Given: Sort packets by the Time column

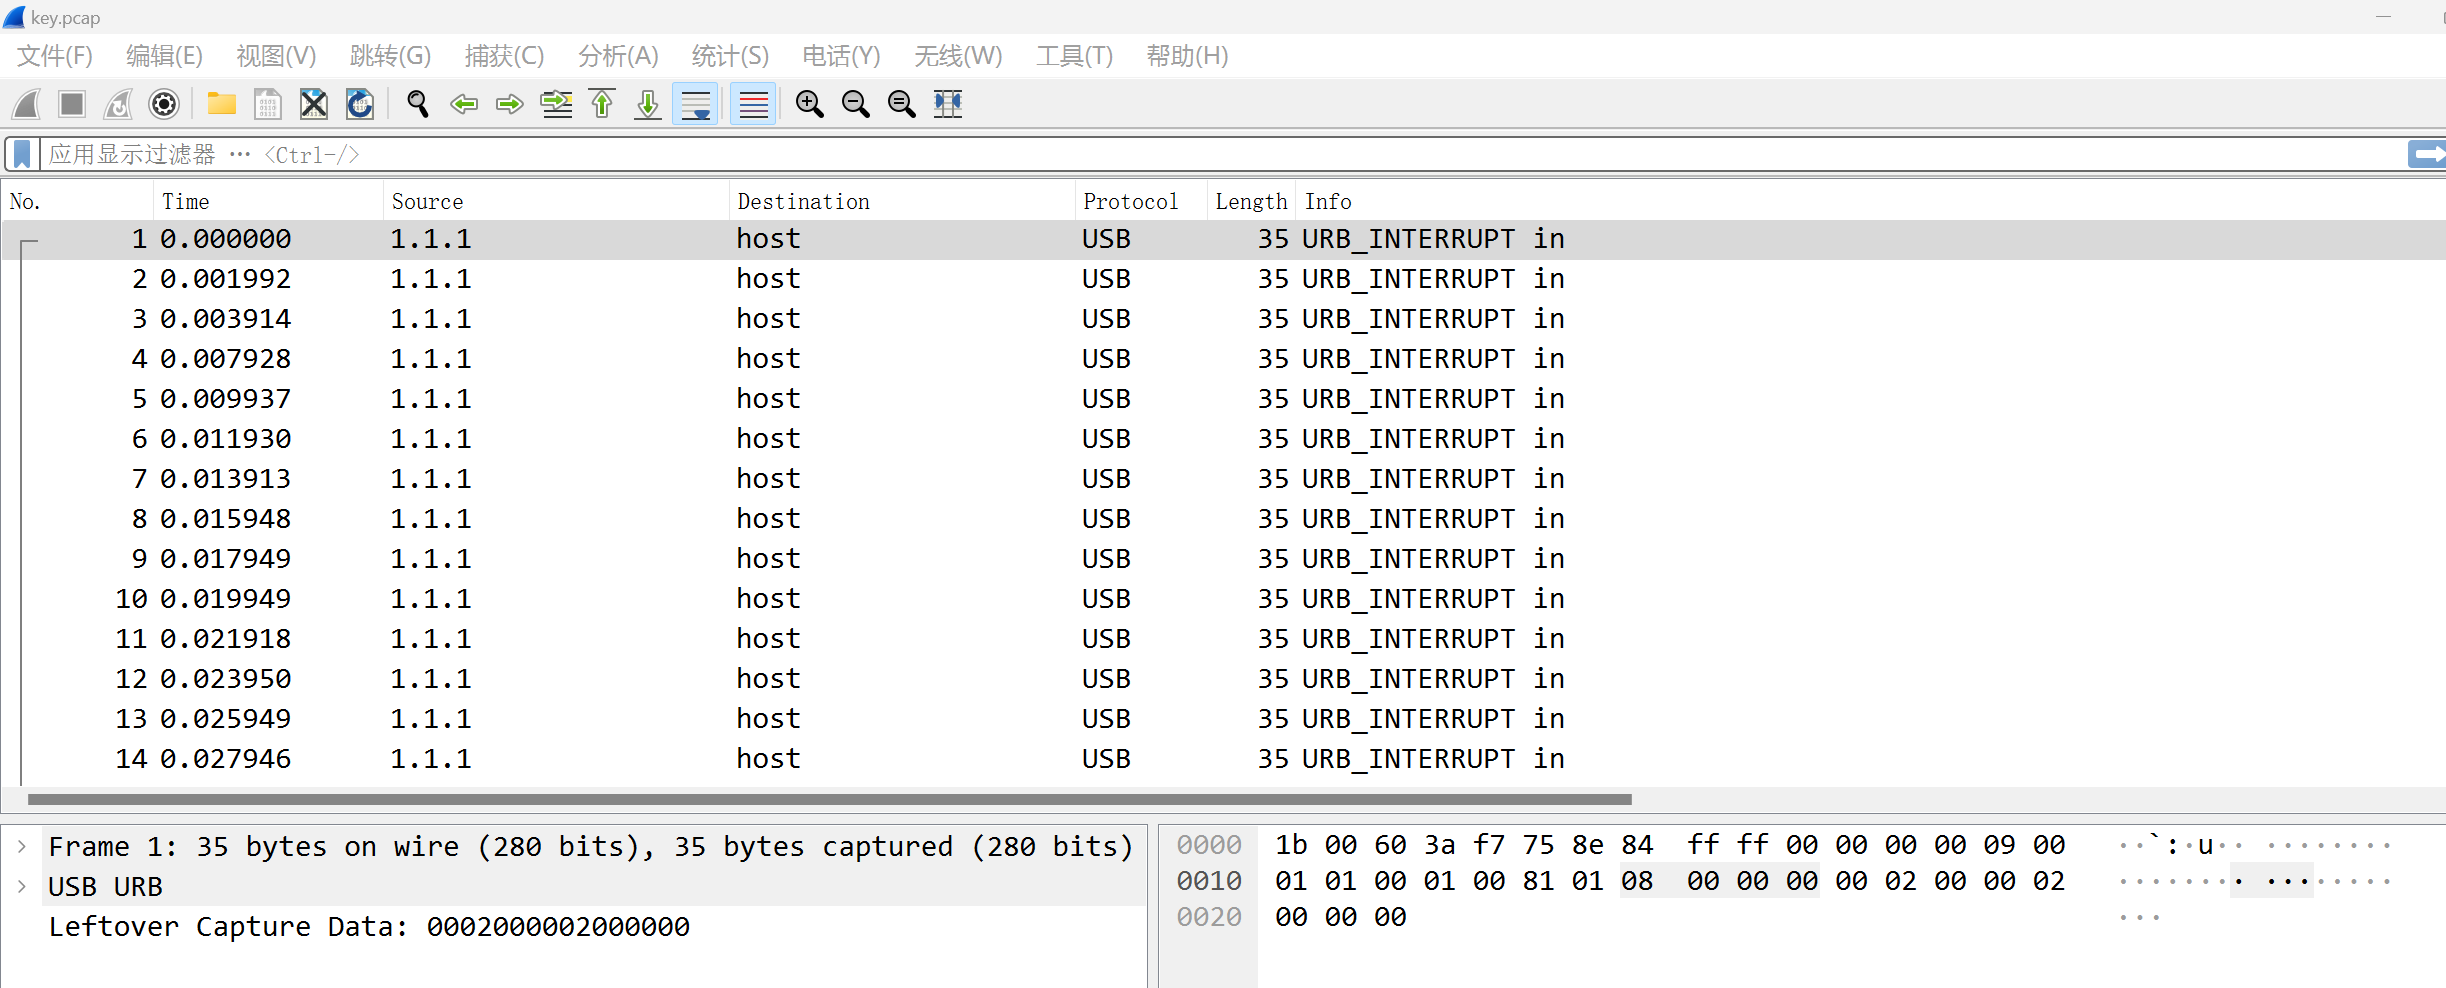Looking at the screenshot, I should pos(269,202).
